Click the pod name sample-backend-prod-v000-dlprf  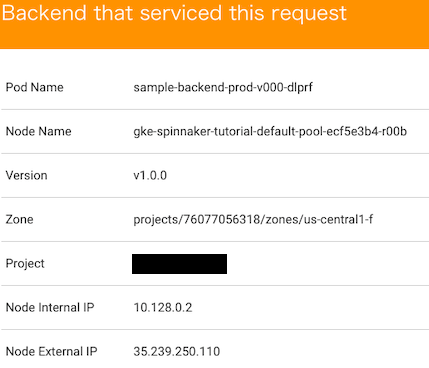point(223,88)
